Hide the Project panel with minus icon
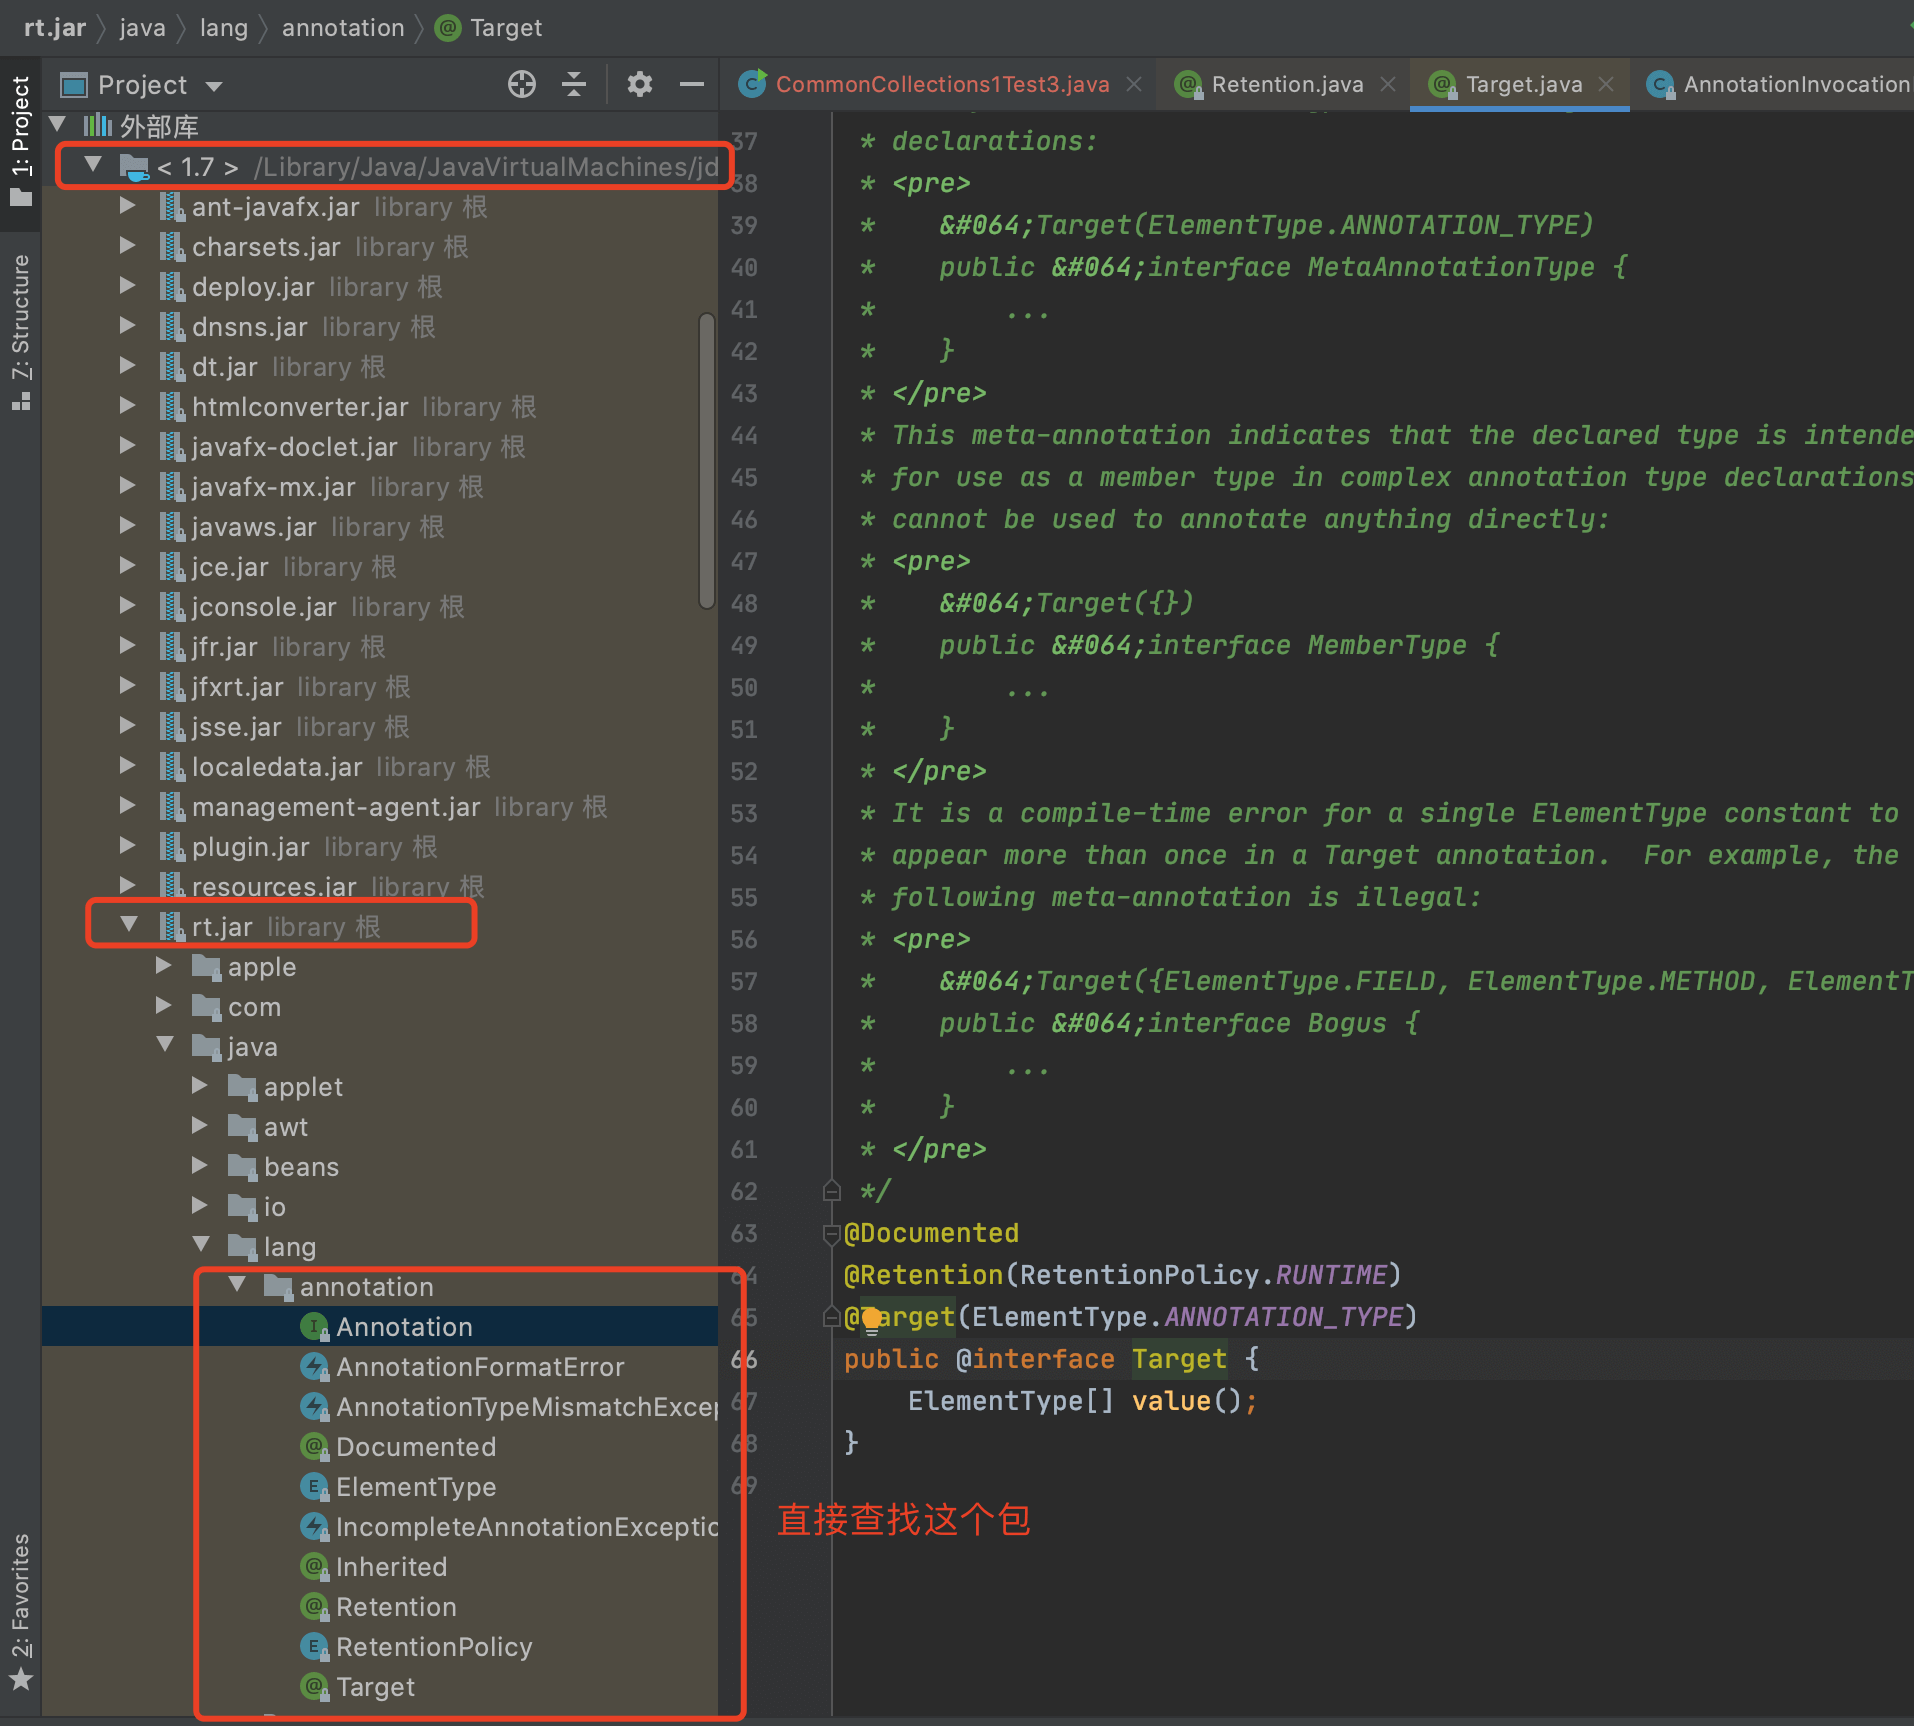This screenshot has width=1914, height=1726. tap(692, 84)
